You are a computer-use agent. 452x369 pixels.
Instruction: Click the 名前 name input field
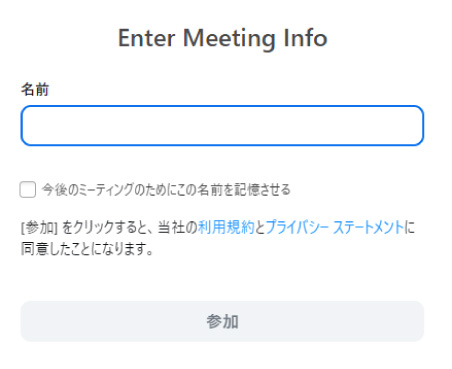coord(222,126)
